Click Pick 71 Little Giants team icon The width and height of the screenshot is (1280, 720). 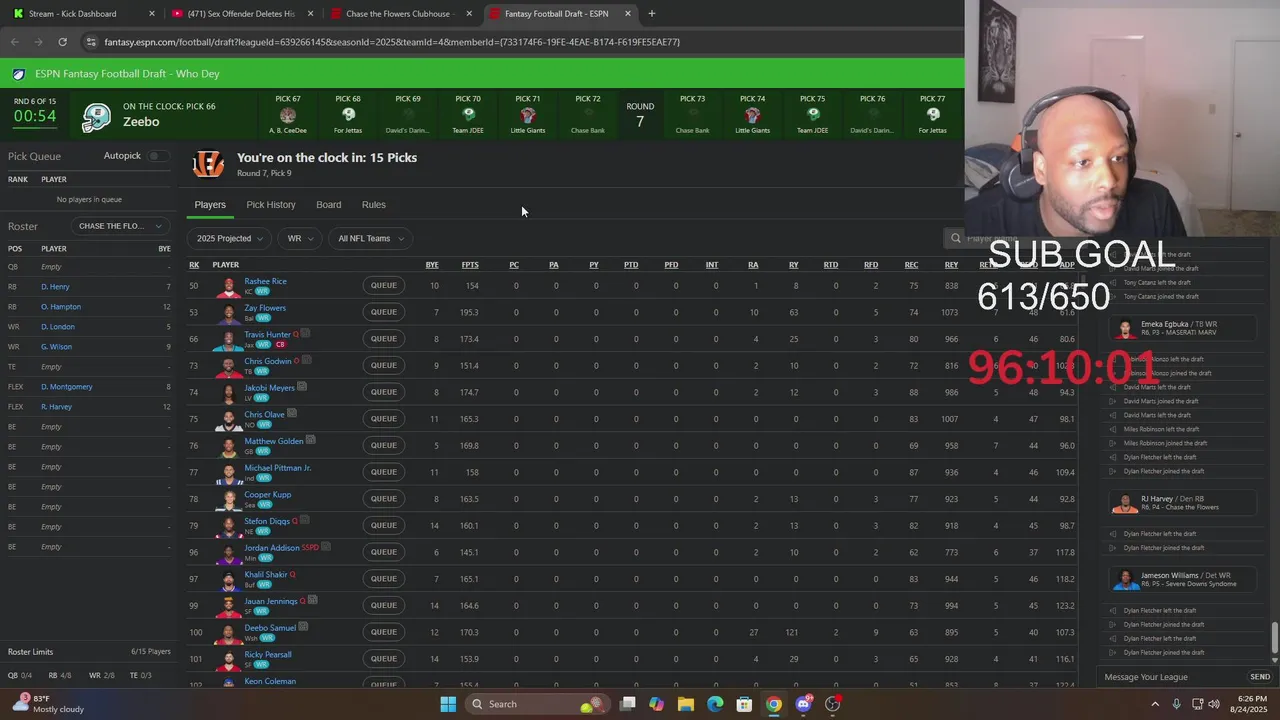coord(528,115)
